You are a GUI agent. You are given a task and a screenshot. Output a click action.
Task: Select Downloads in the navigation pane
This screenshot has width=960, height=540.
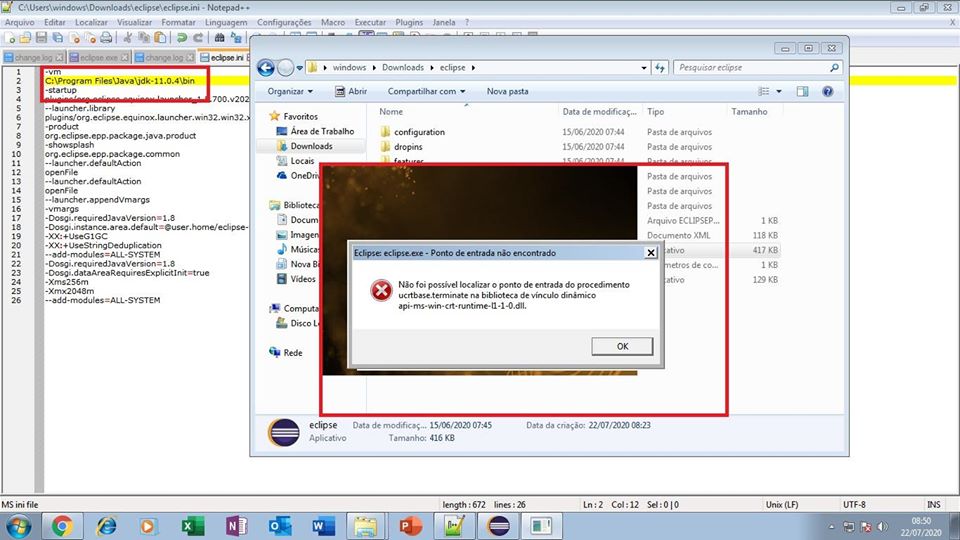point(311,146)
